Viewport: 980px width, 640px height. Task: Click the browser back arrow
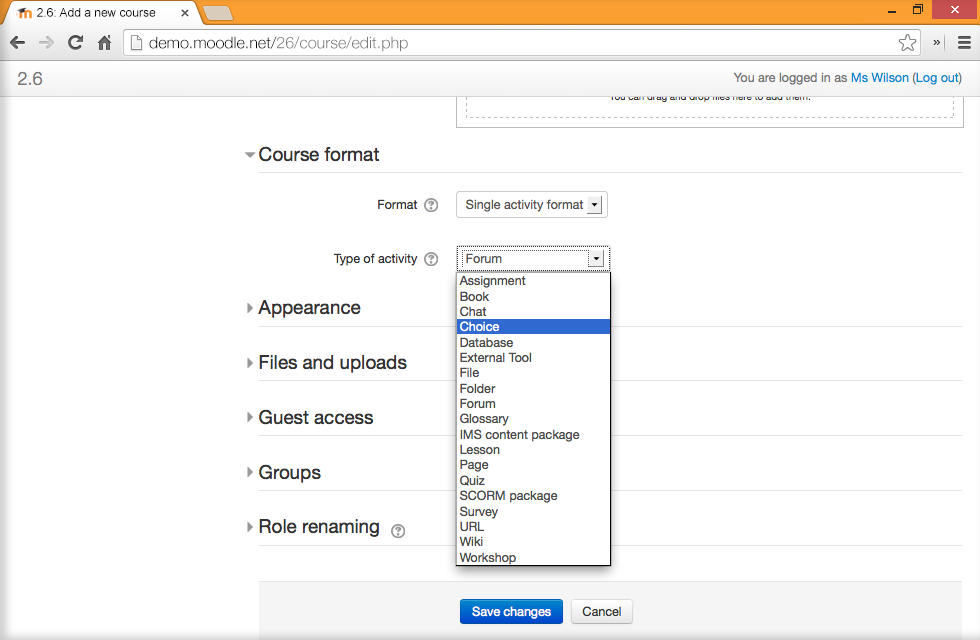pos(17,43)
